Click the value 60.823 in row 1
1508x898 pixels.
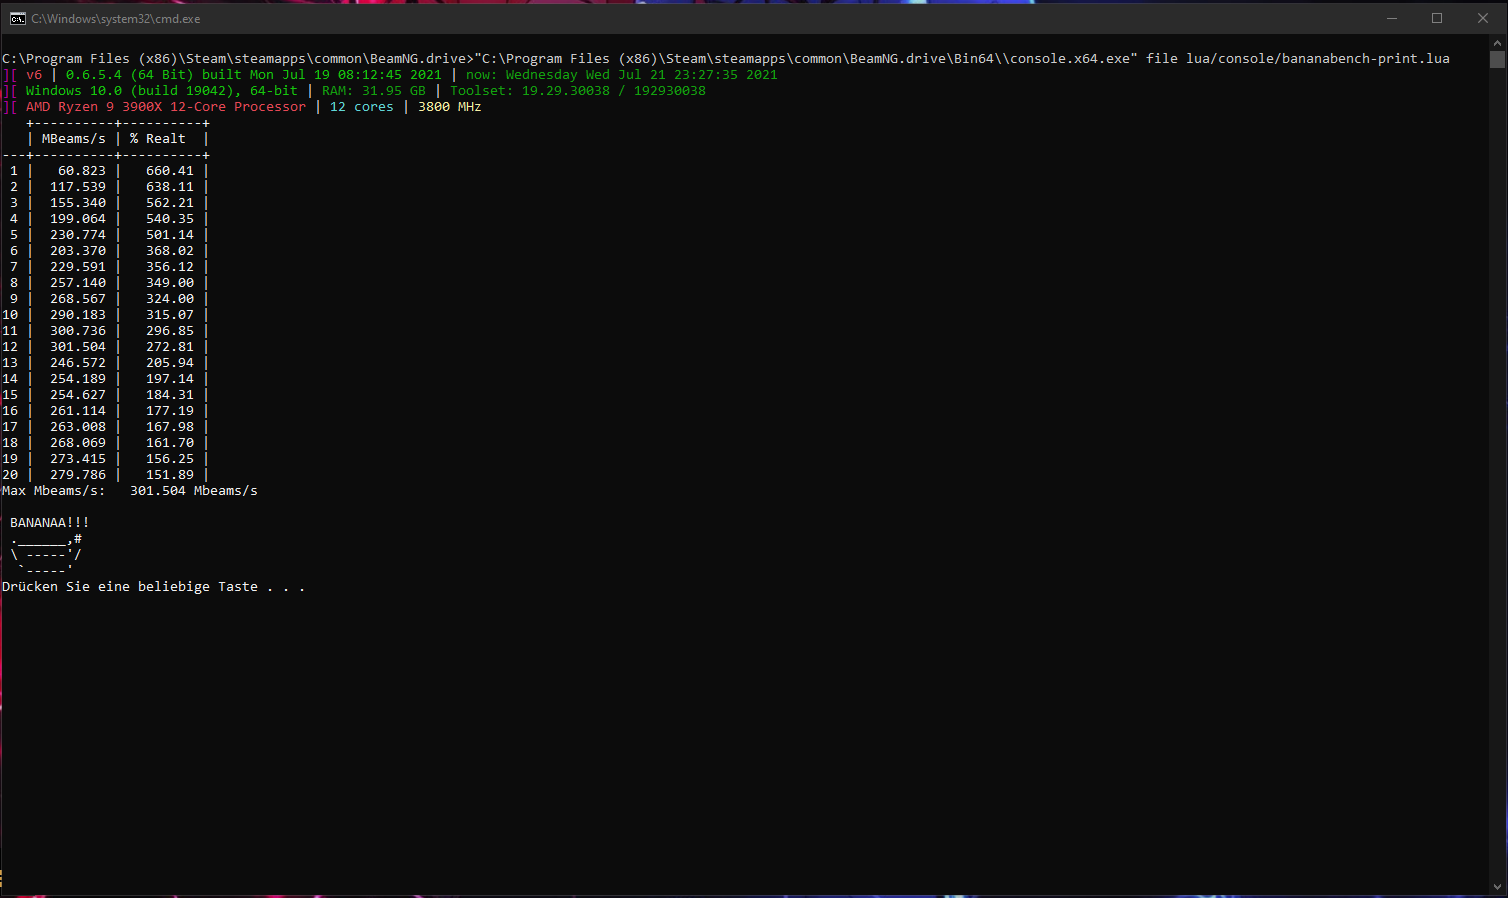point(82,171)
